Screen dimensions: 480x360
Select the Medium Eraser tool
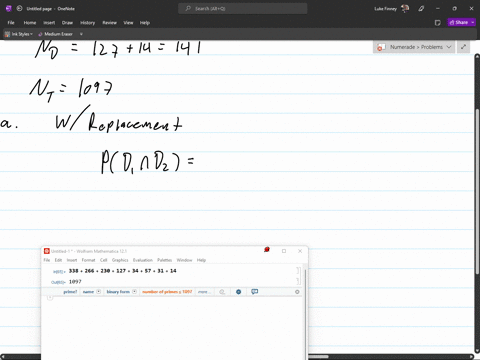[55, 34]
